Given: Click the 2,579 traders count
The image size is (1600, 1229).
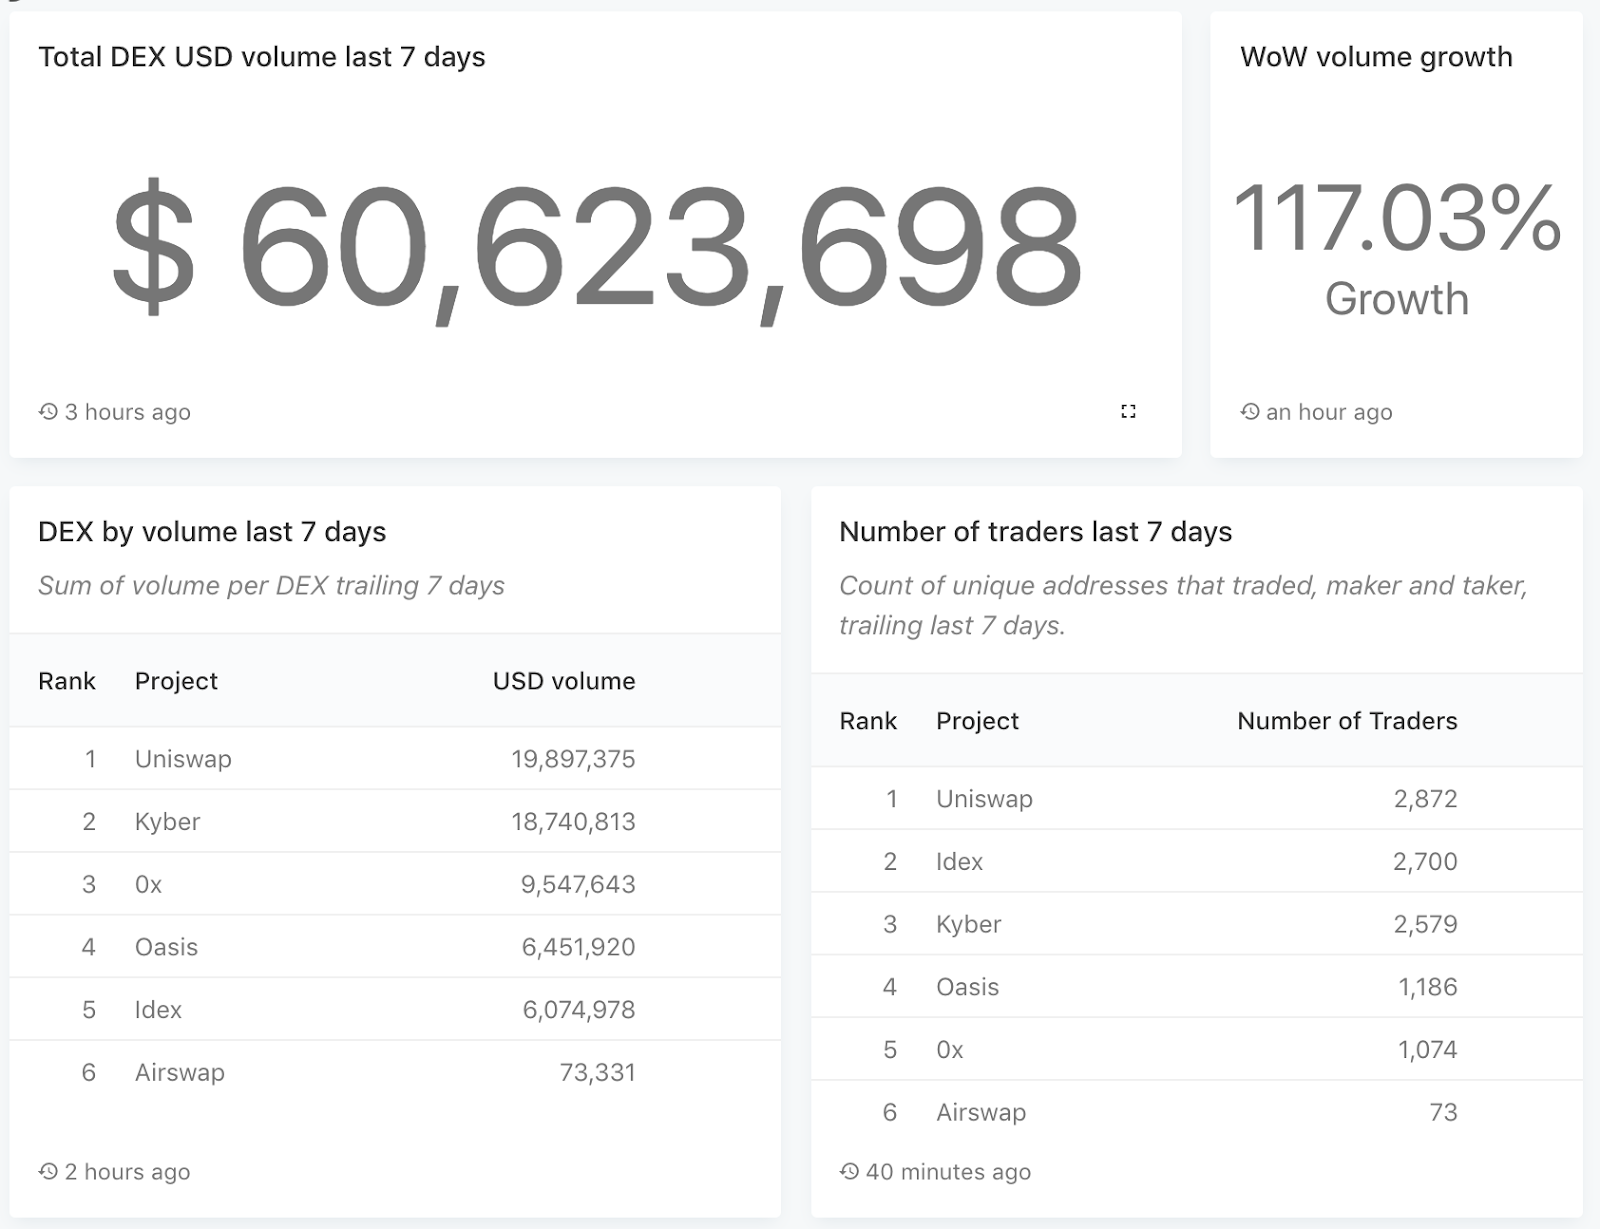Looking at the screenshot, I should click(x=1425, y=924).
